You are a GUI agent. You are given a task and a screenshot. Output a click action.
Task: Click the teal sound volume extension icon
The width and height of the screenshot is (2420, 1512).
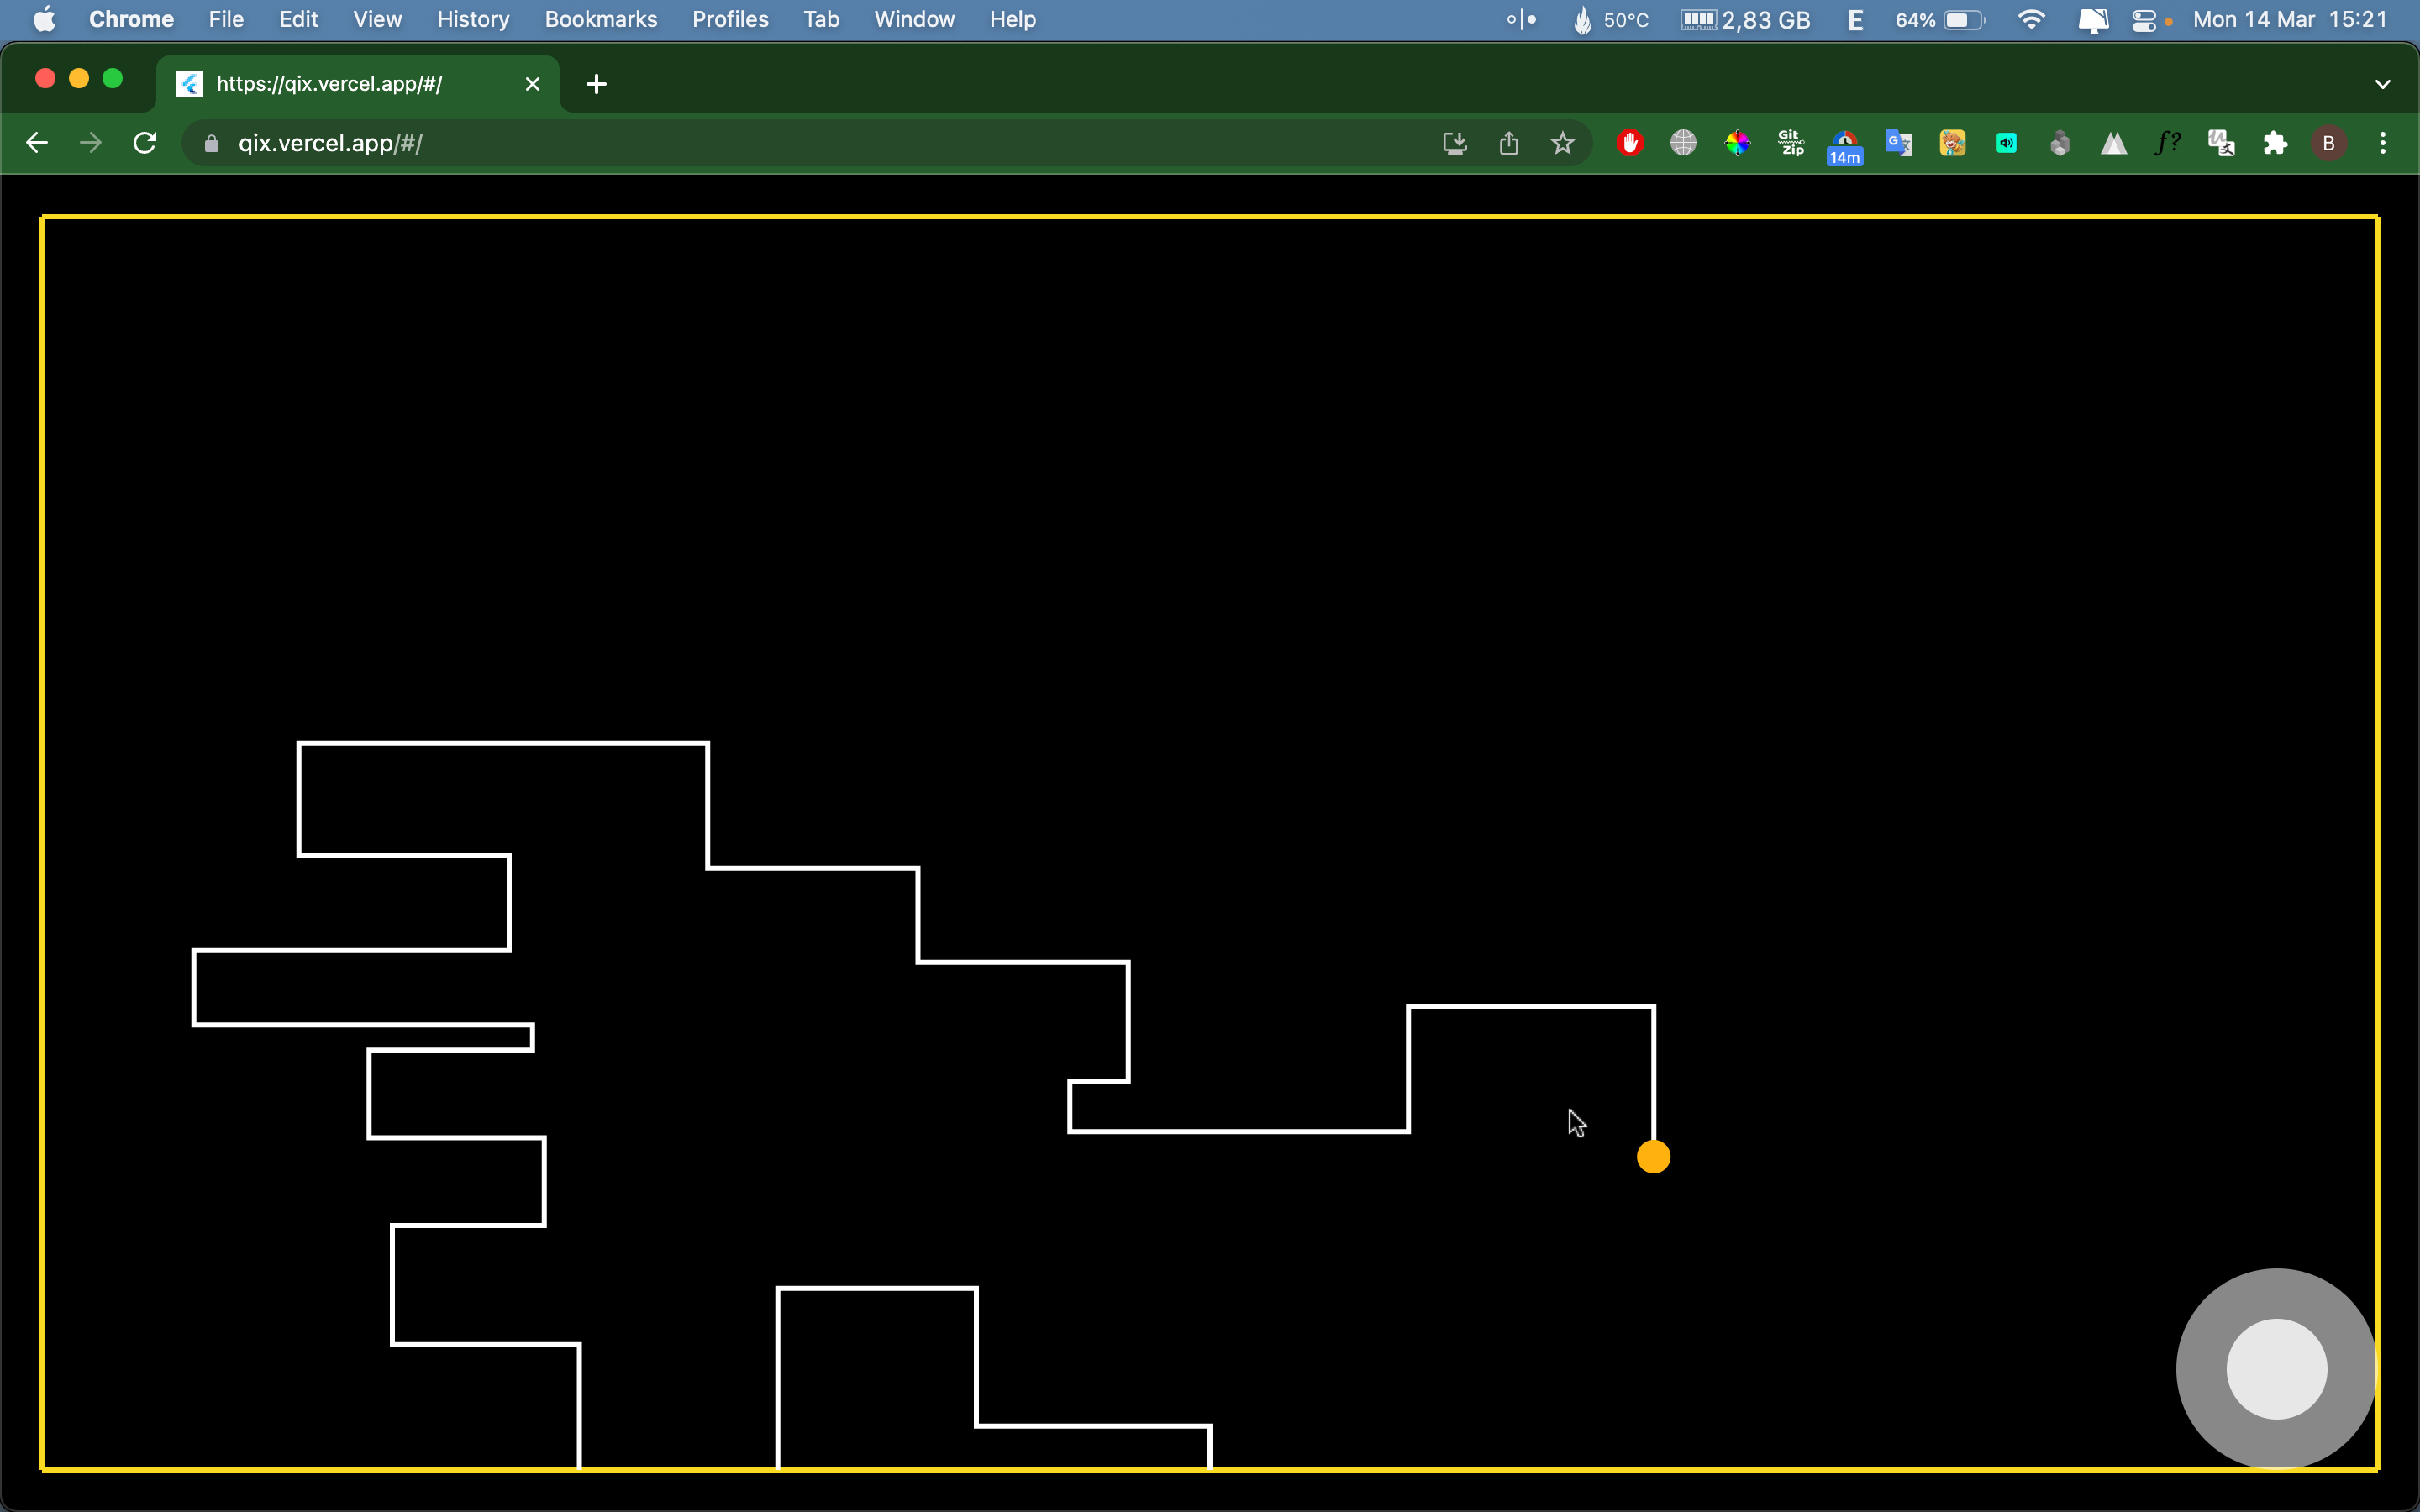[2006, 143]
